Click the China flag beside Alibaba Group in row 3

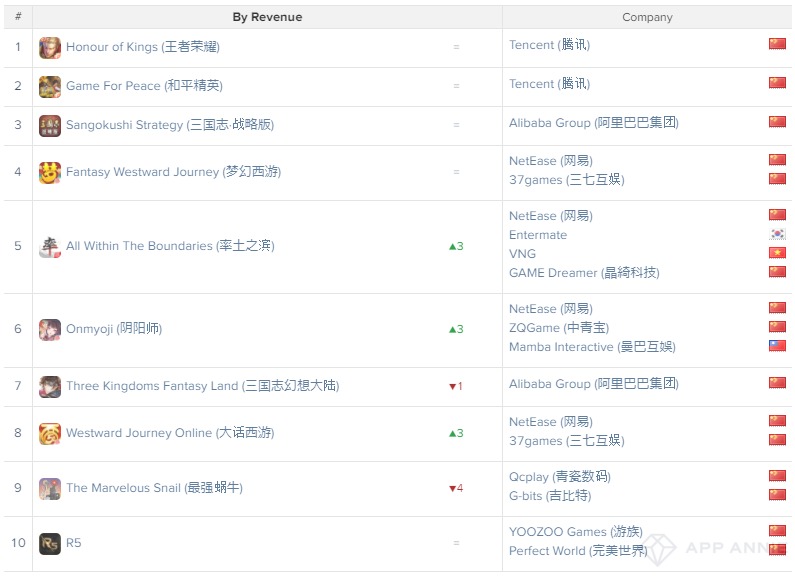click(x=777, y=122)
